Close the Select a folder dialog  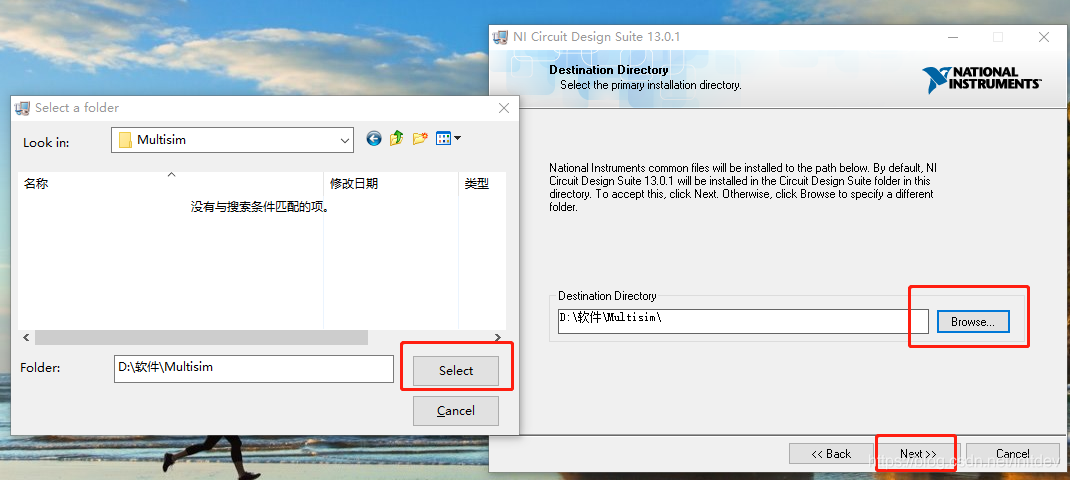[x=504, y=108]
